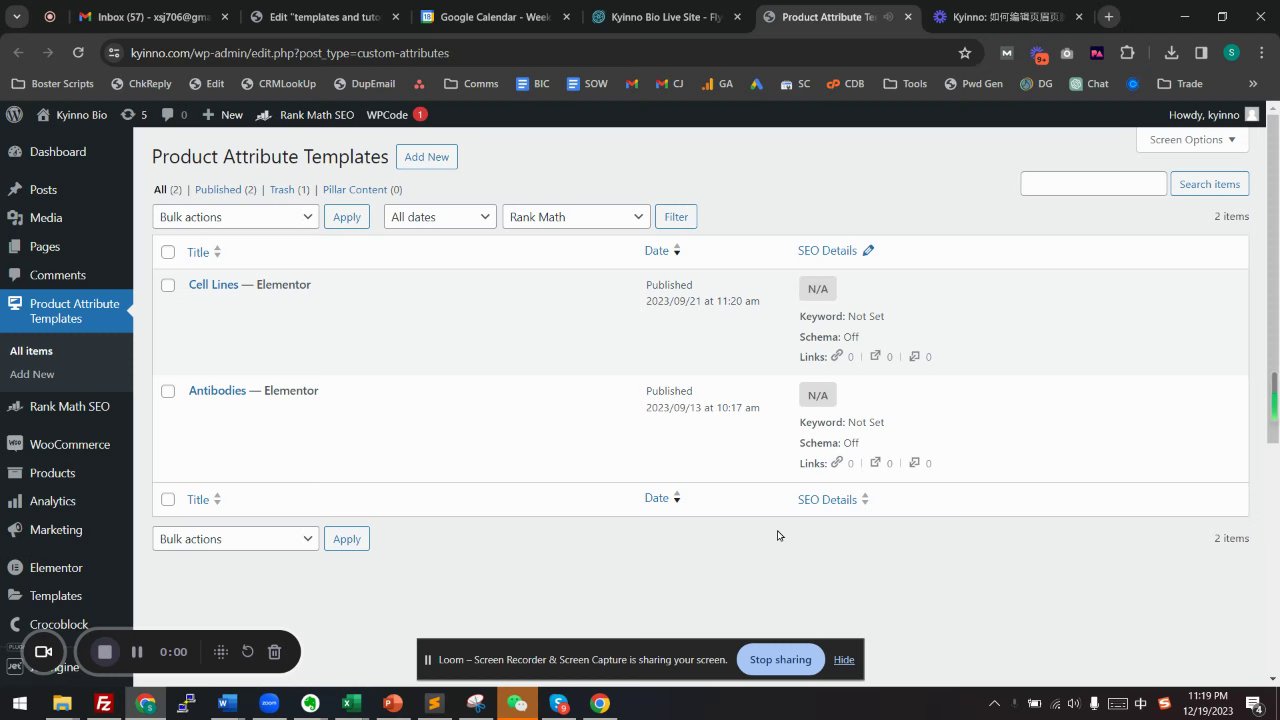Open the updates icon showing 5
This screenshot has height=720, width=1280.
(x=134, y=115)
